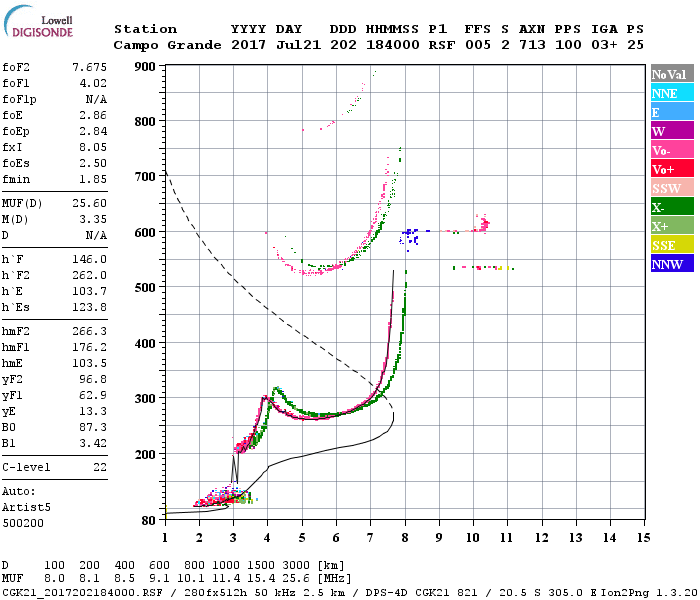Image resolution: width=700 pixels, height=600 pixels.
Task: Click the h`Es value 123.8
Action: click(x=89, y=308)
